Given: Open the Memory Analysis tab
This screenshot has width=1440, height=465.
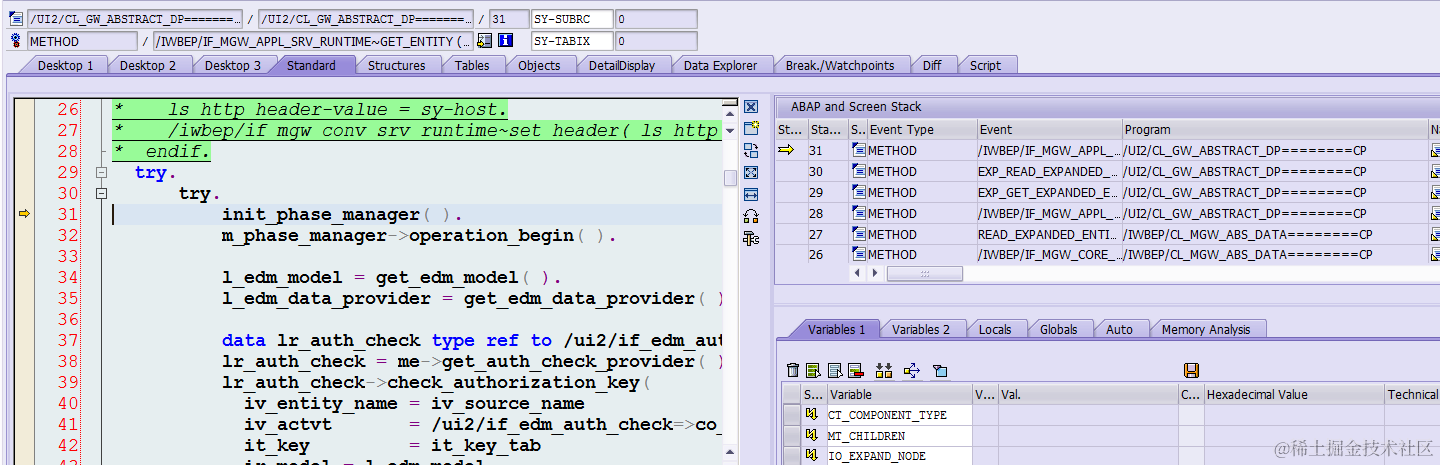Looking at the screenshot, I should point(1205,329).
